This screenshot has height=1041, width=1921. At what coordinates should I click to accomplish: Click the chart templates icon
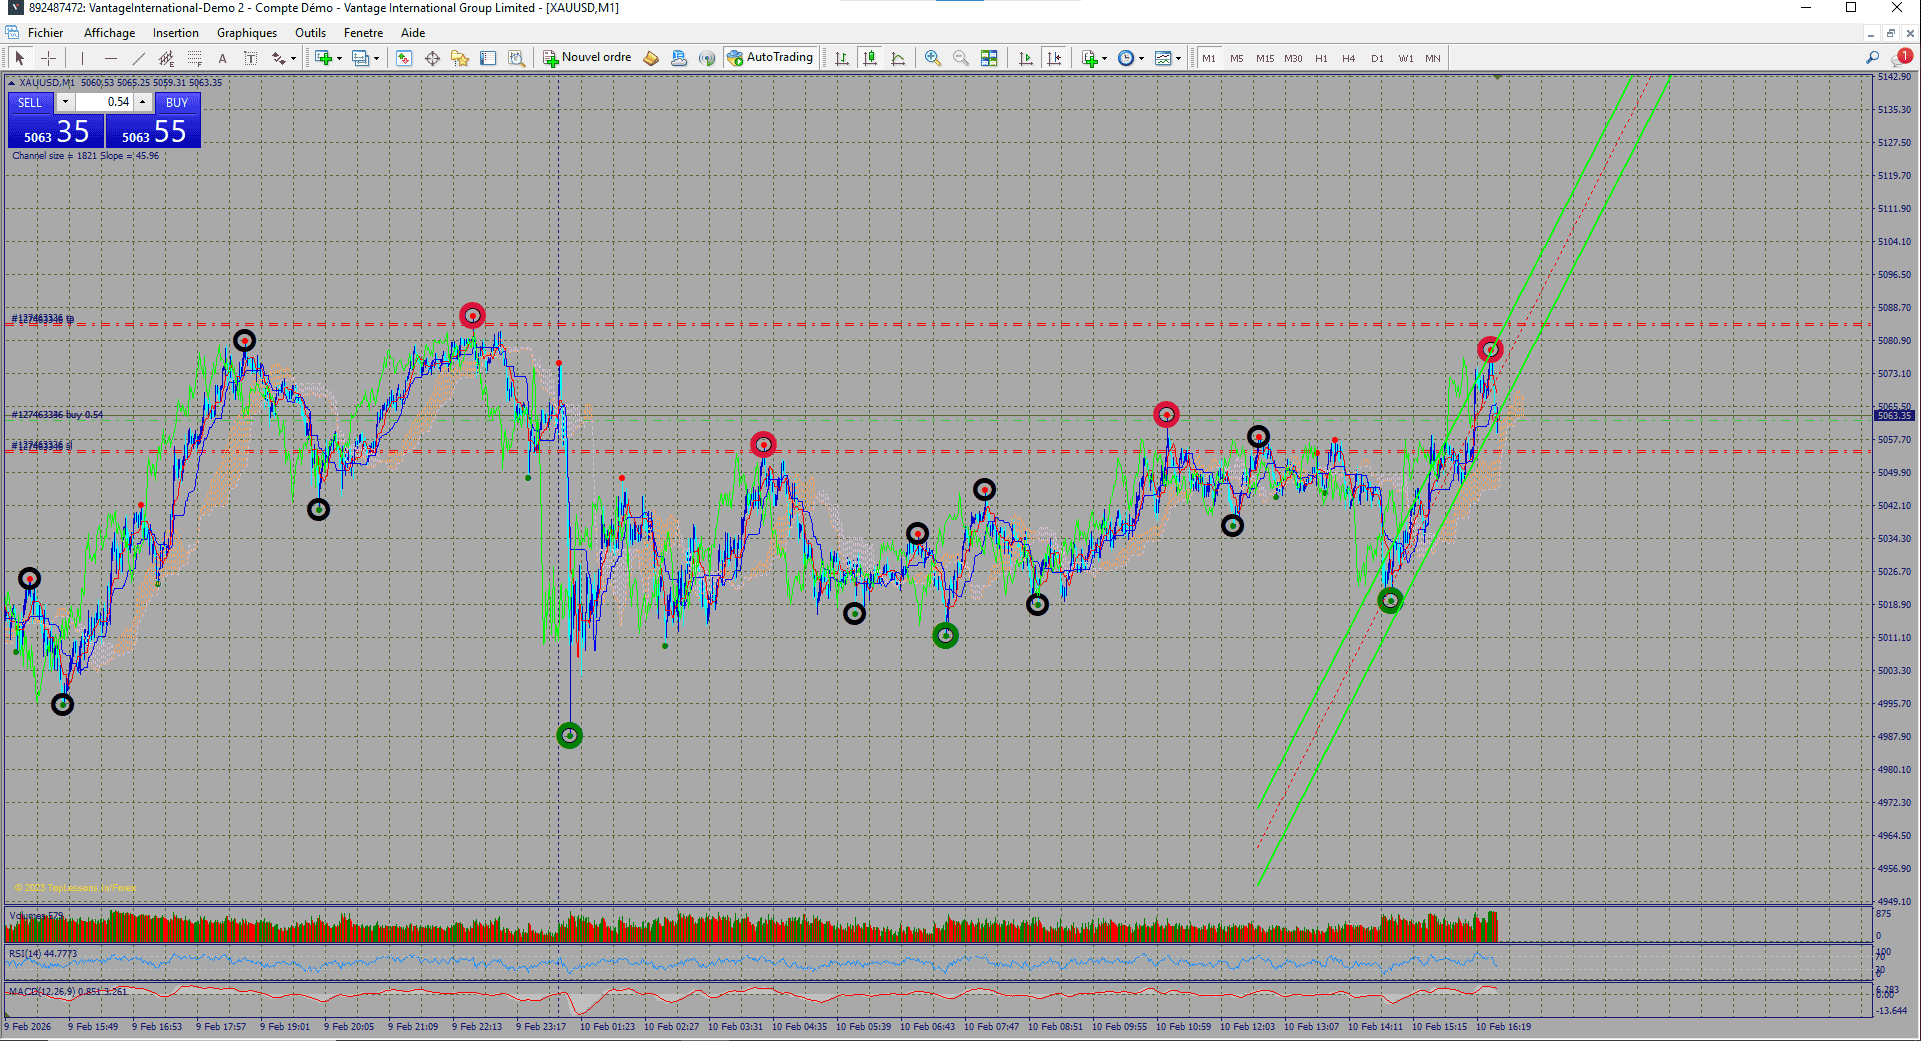tap(1163, 58)
